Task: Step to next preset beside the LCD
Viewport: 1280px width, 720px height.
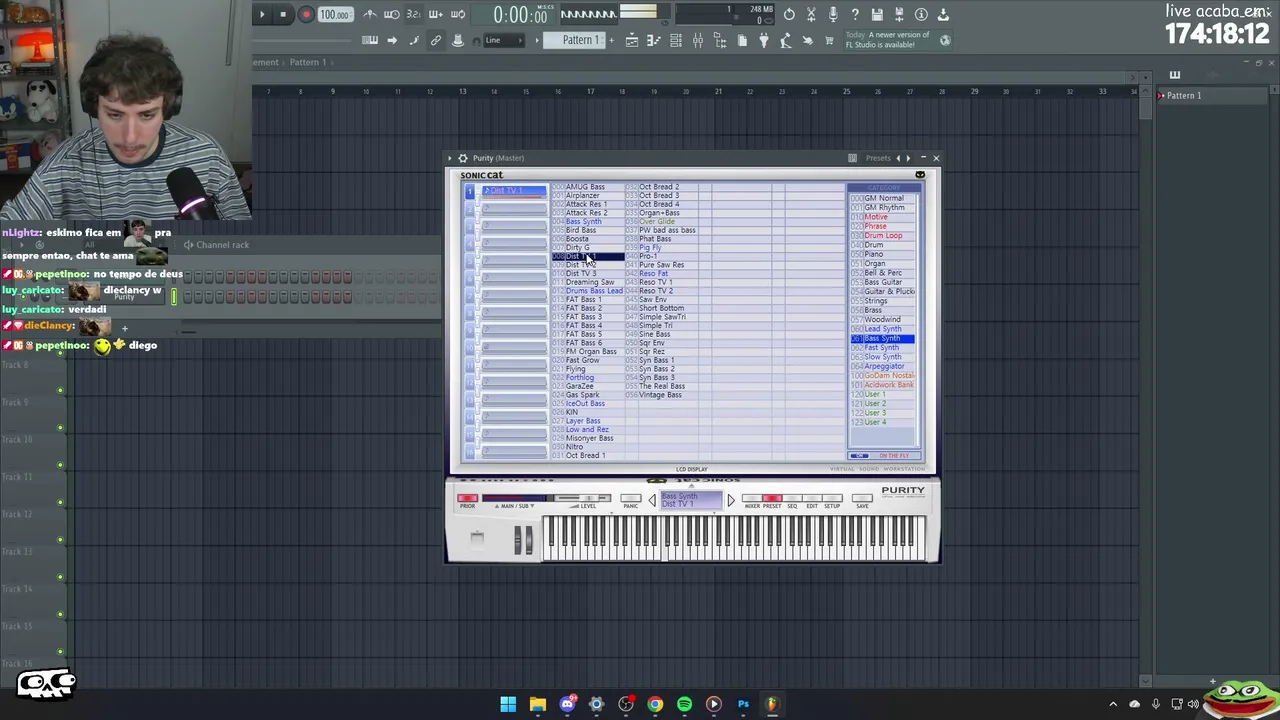Action: [x=730, y=500]
